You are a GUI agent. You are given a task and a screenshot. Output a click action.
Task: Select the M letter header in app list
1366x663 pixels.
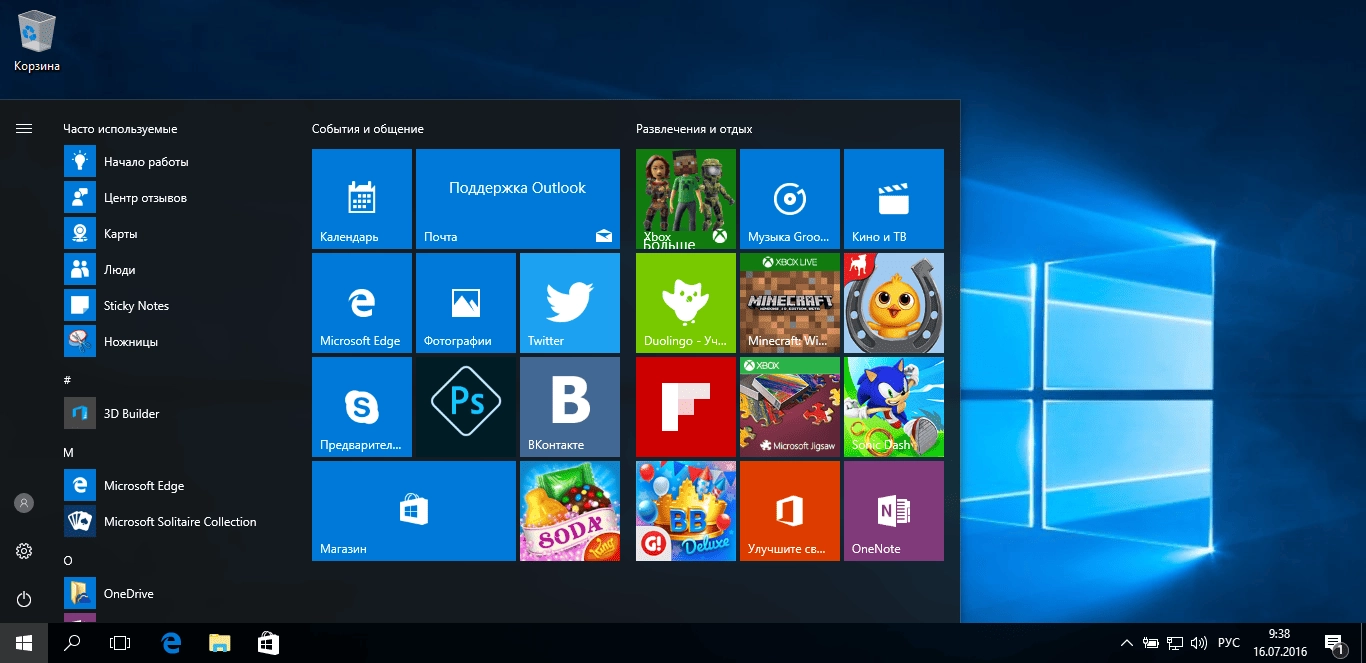pyautogui.click(x=68, y=453)
